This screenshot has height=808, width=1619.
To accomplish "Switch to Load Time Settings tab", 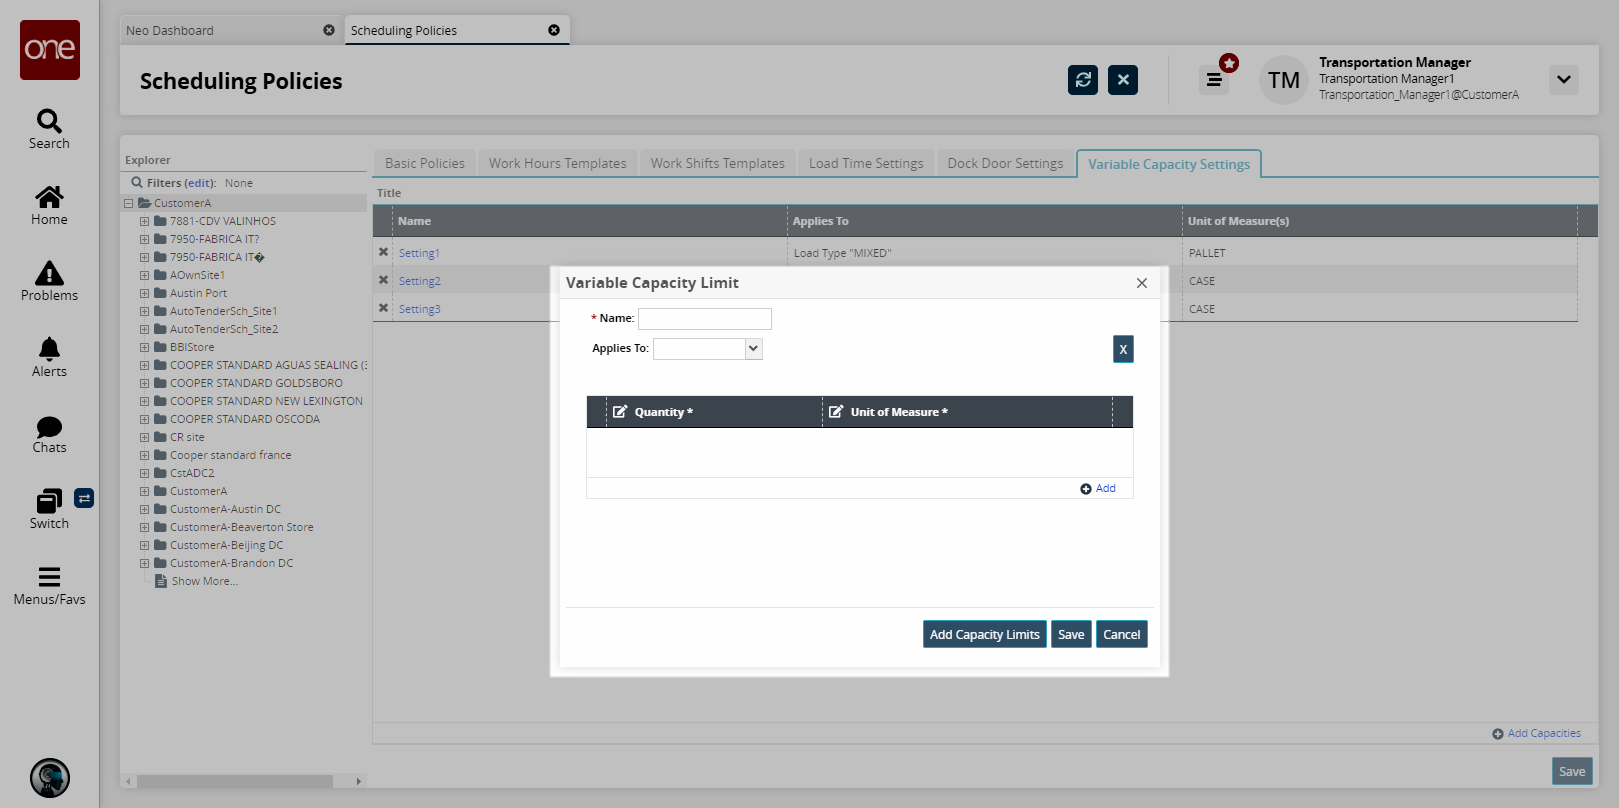I will point(866,163).
